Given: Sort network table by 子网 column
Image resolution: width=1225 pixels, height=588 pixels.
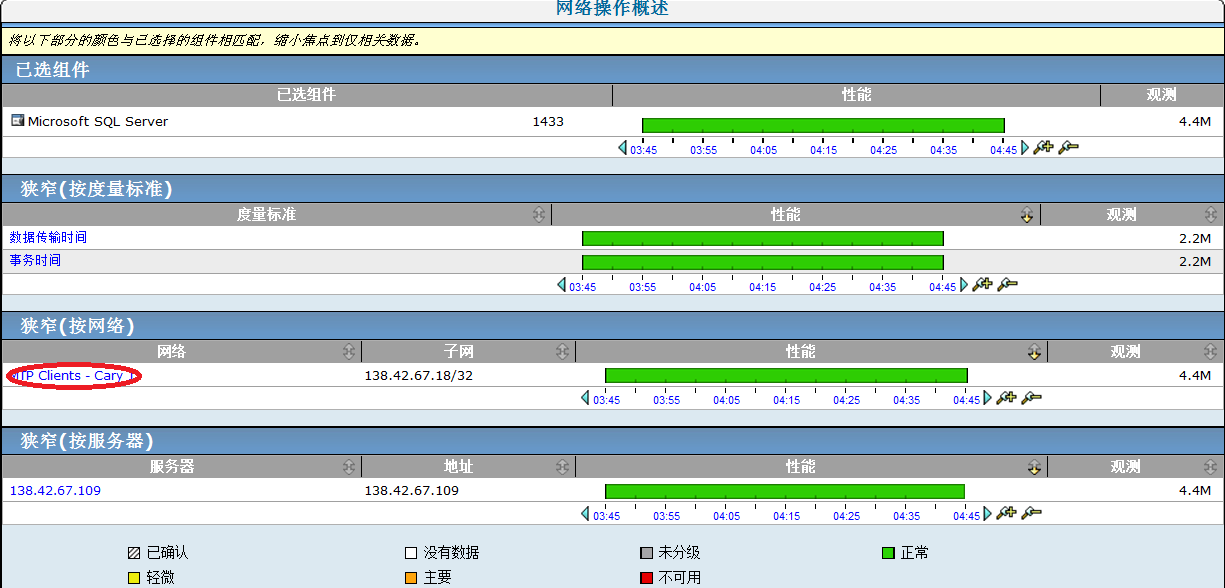Looking at the screenshot, I should click(x=563, y=352).
